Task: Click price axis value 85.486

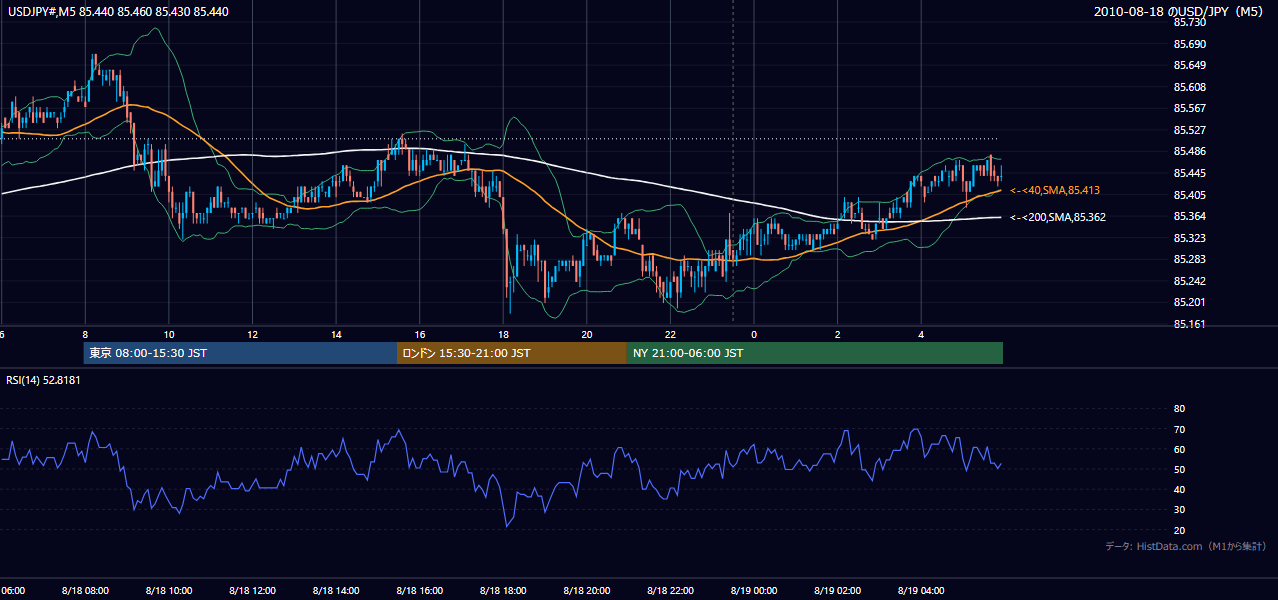Action: point(1189,151)
